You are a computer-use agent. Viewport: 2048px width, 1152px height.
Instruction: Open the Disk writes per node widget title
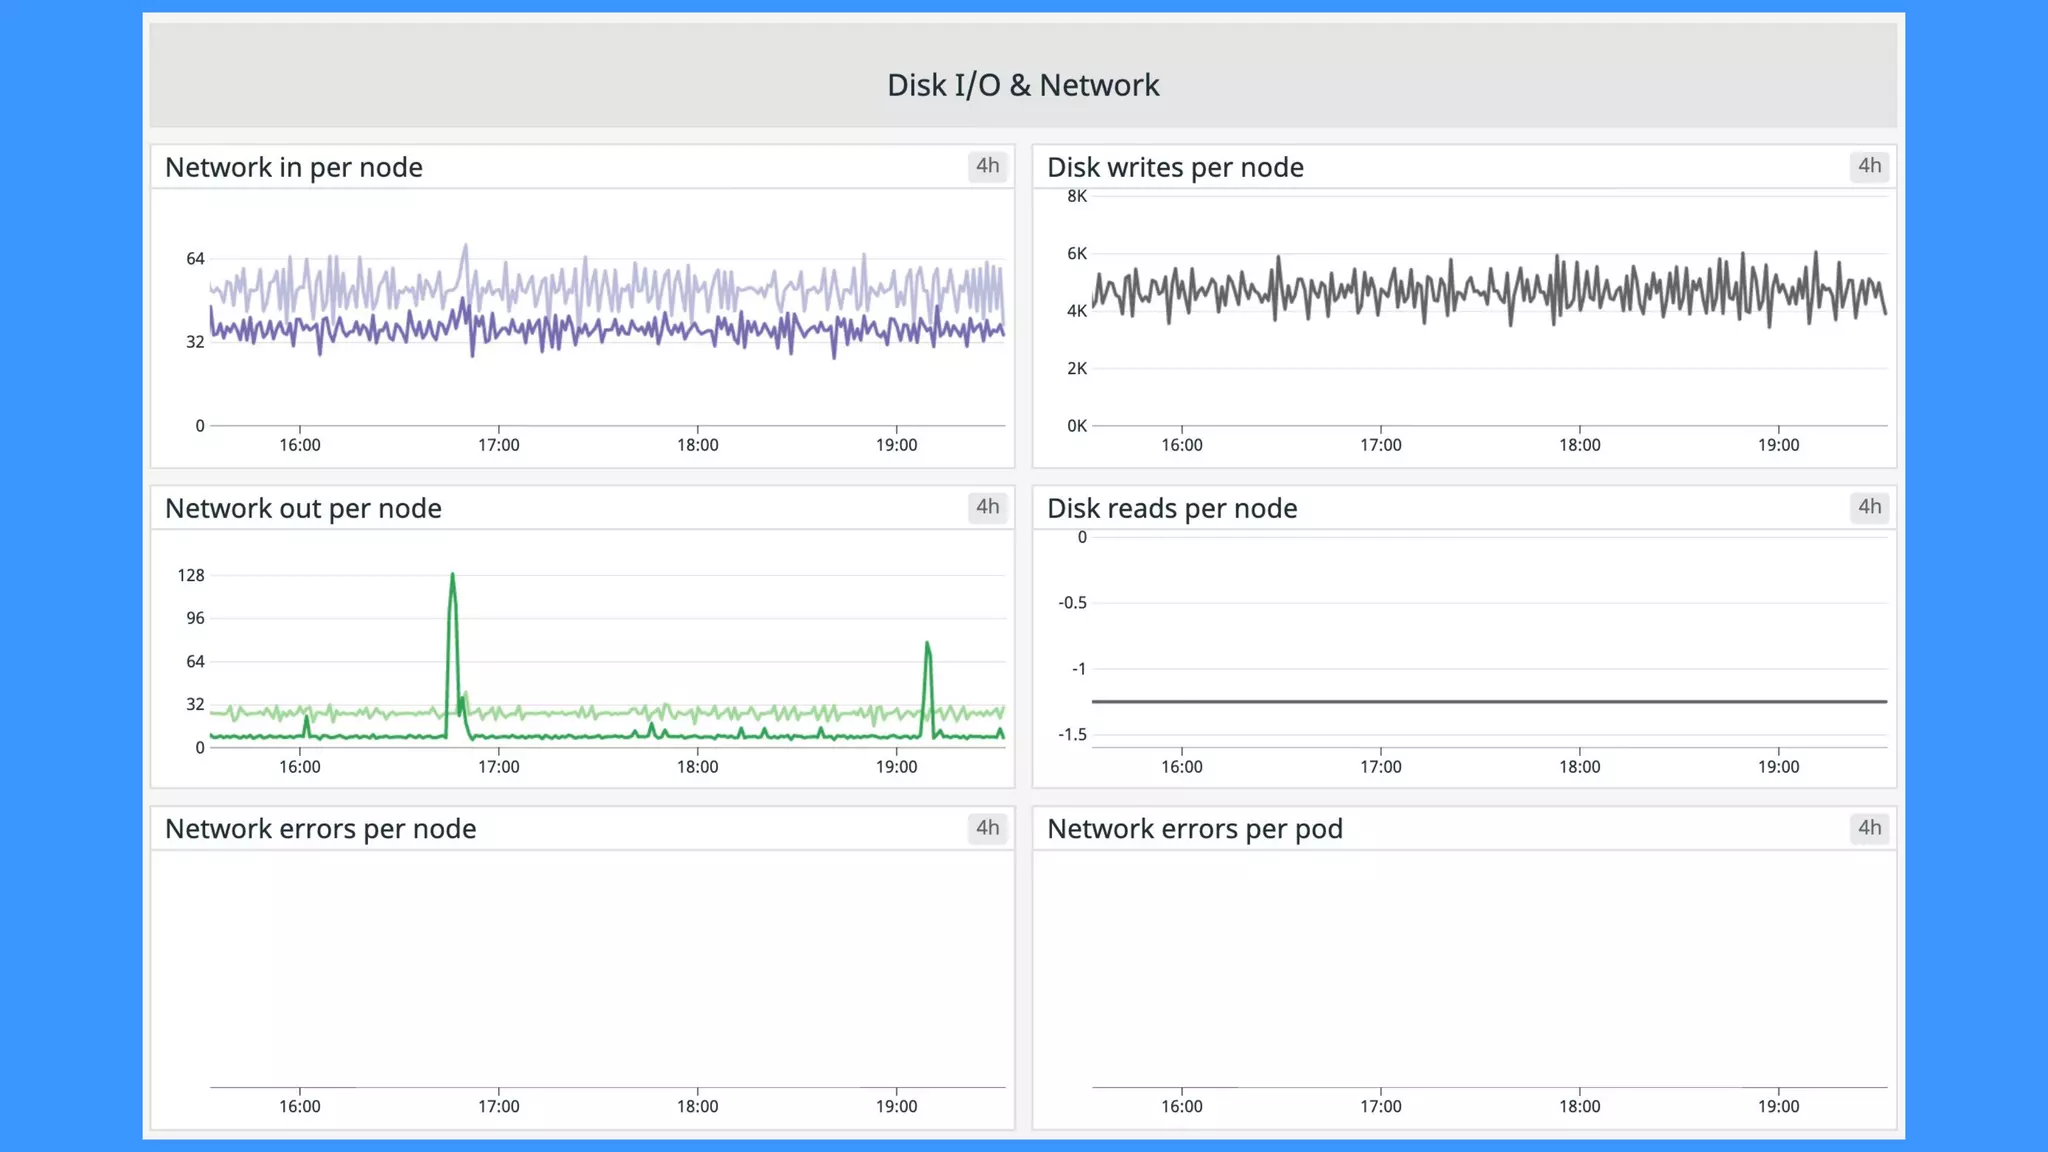pyautogui.click(x=1174, y=168)
